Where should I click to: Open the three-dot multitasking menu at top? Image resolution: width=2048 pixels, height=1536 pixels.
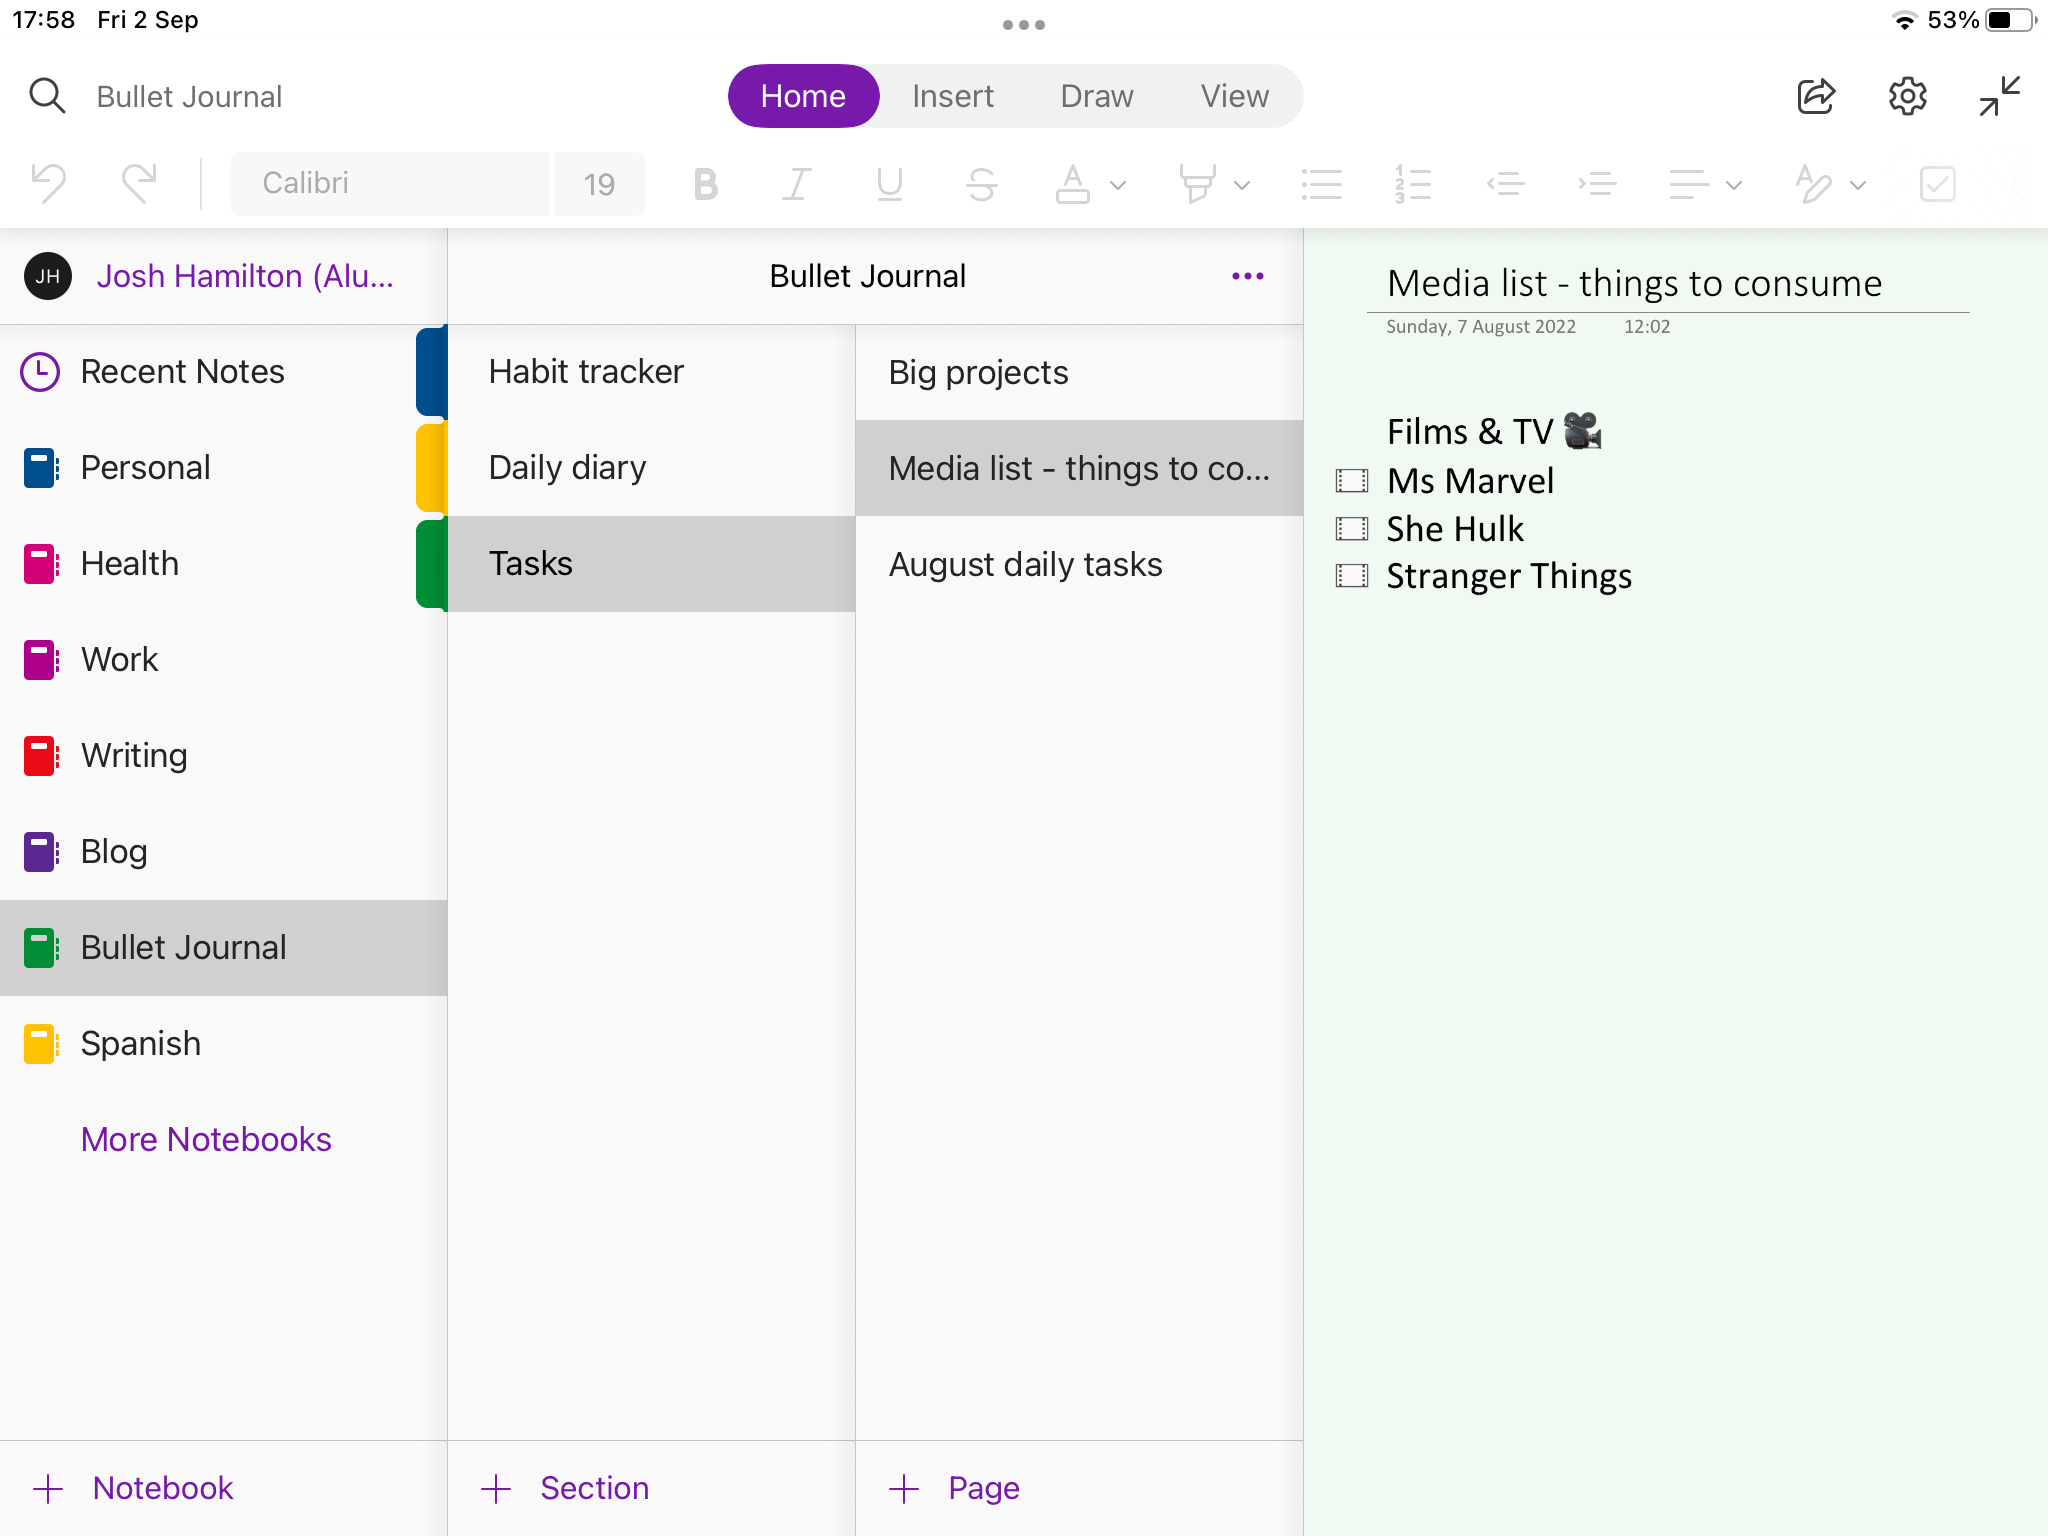[1024, 24]
